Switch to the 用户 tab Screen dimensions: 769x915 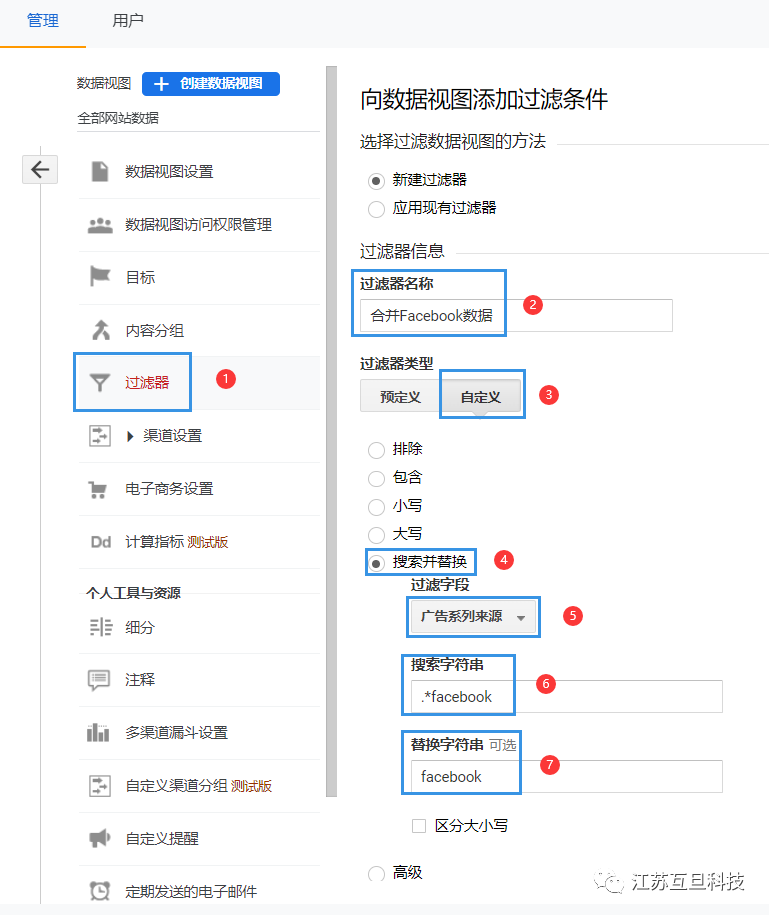(x=128, y=21)
